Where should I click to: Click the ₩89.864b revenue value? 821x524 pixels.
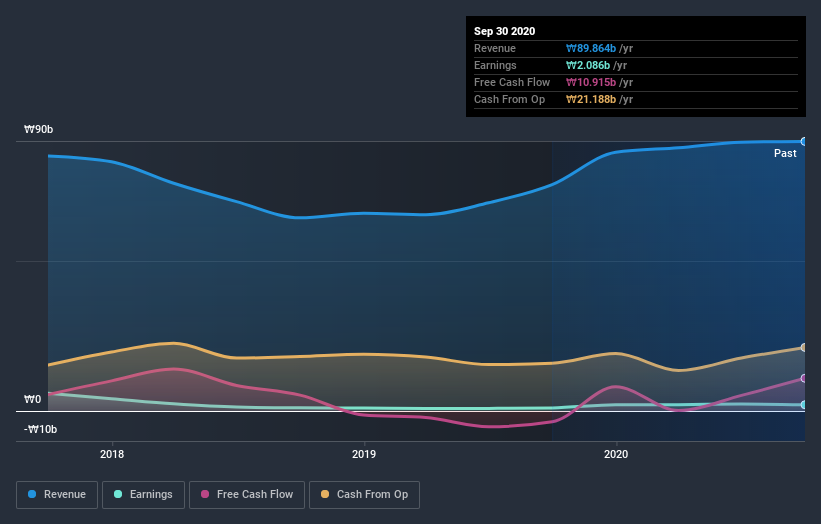pyautogui.click(x=591, y=49)
